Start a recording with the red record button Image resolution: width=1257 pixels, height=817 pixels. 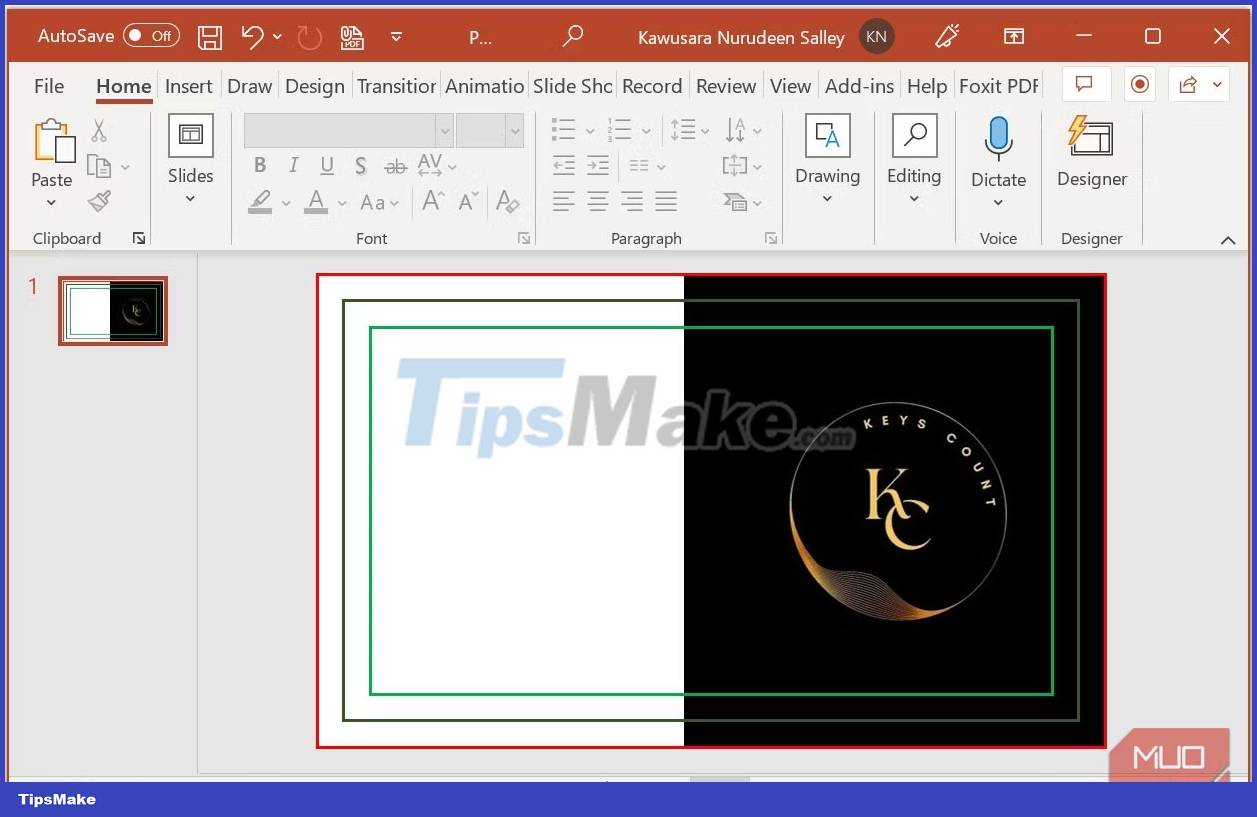[1139, 85]
